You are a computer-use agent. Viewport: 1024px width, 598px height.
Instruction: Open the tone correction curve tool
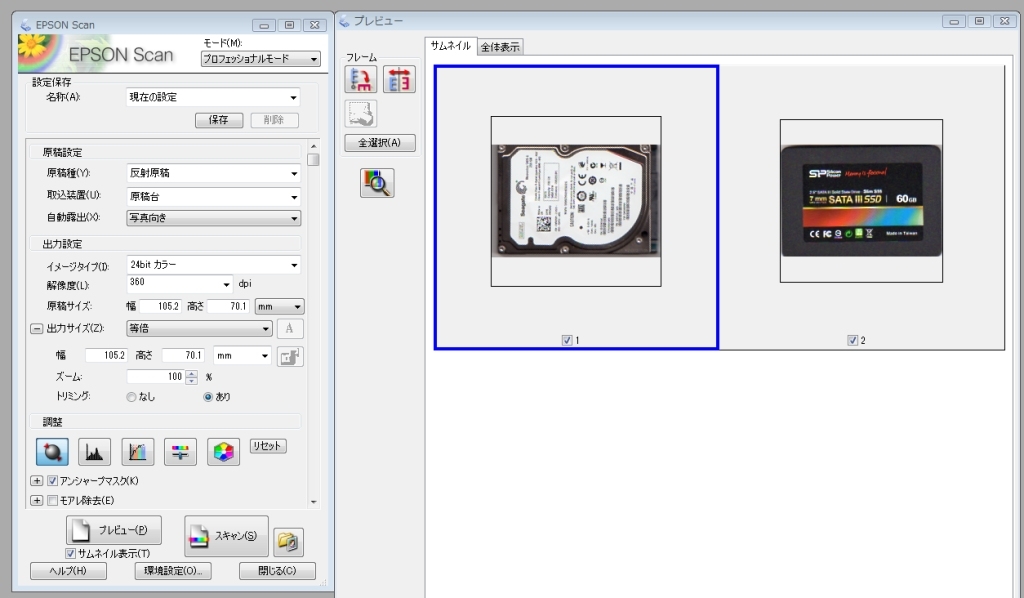138,452
